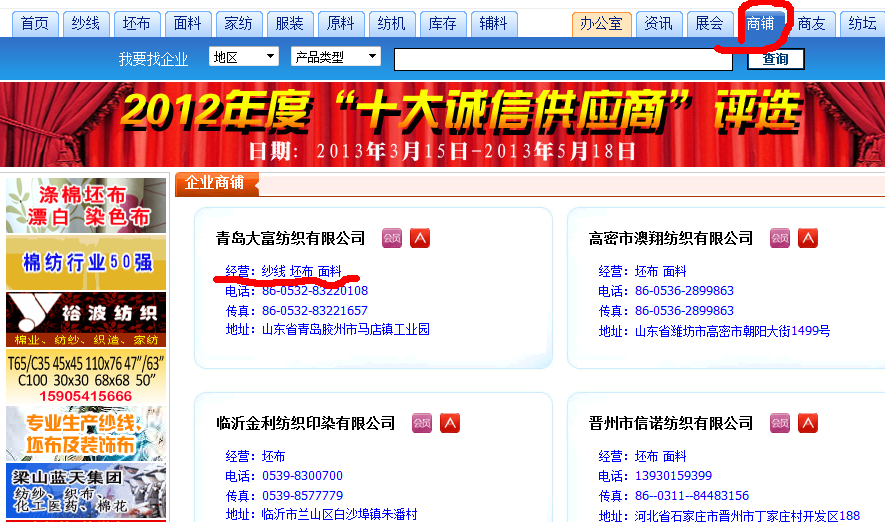Click the red A icon beside 临沂金利纺织印染有限公司
Image resolution: width=885 pixels, height=522 pixels.
(x=450, y=423)
